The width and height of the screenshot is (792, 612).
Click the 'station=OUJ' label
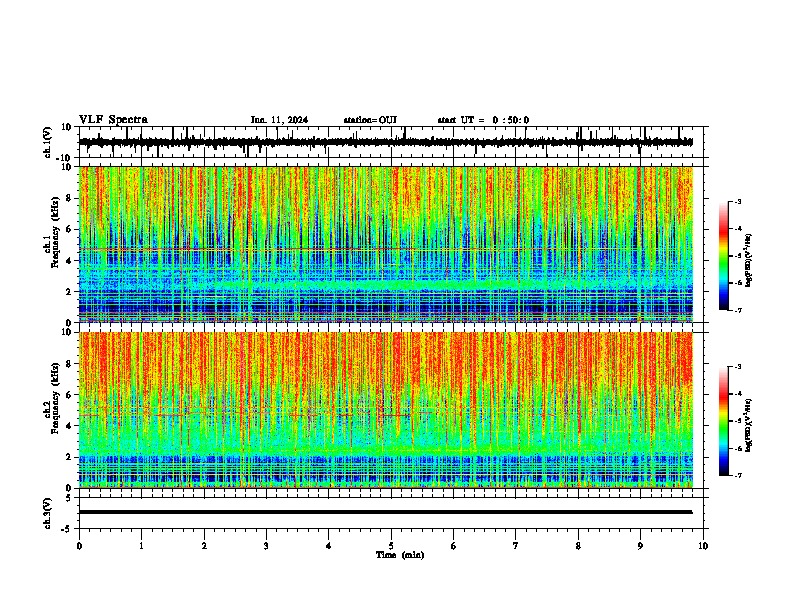370,120
